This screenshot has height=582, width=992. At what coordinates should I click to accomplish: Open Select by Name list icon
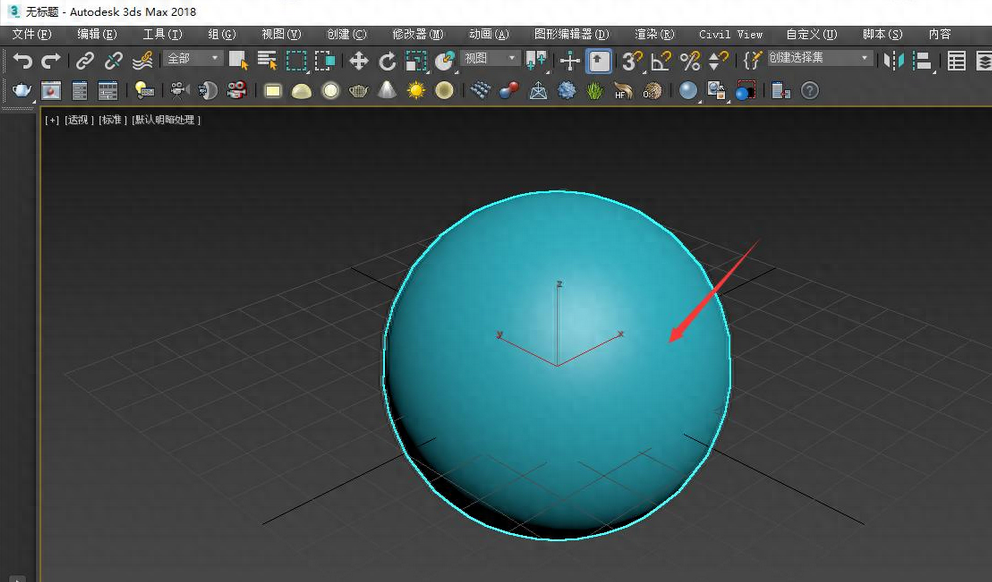(267, 61)
